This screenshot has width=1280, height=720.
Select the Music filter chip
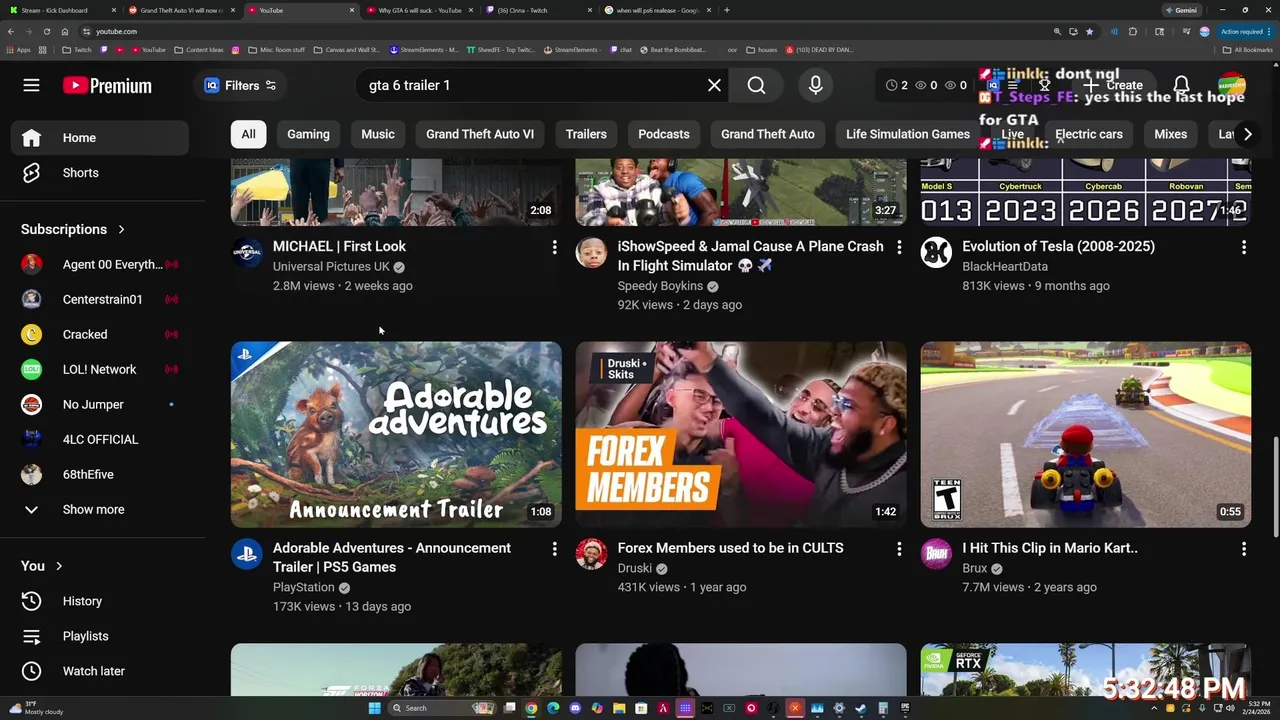pyautogui.click(x=378, y=134)
